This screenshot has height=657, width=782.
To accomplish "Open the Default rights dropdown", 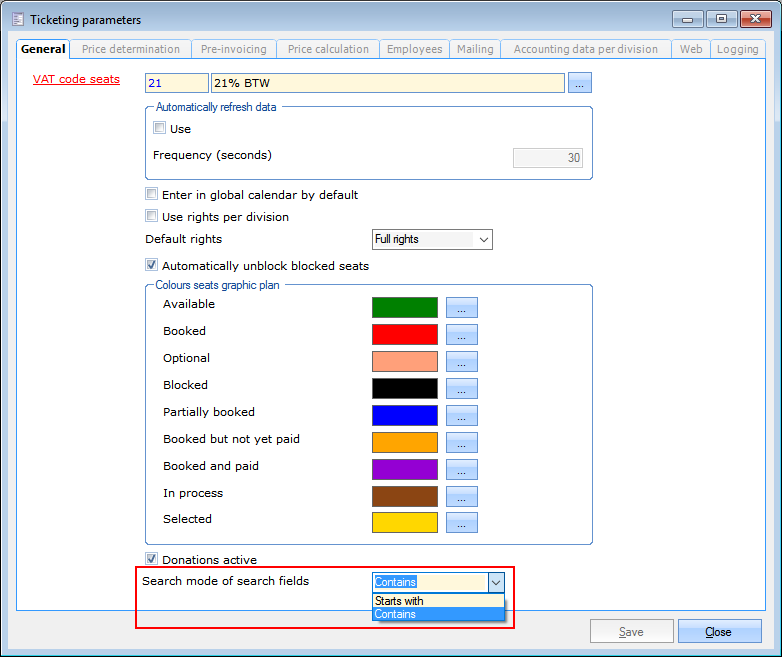I will (483, 239).
